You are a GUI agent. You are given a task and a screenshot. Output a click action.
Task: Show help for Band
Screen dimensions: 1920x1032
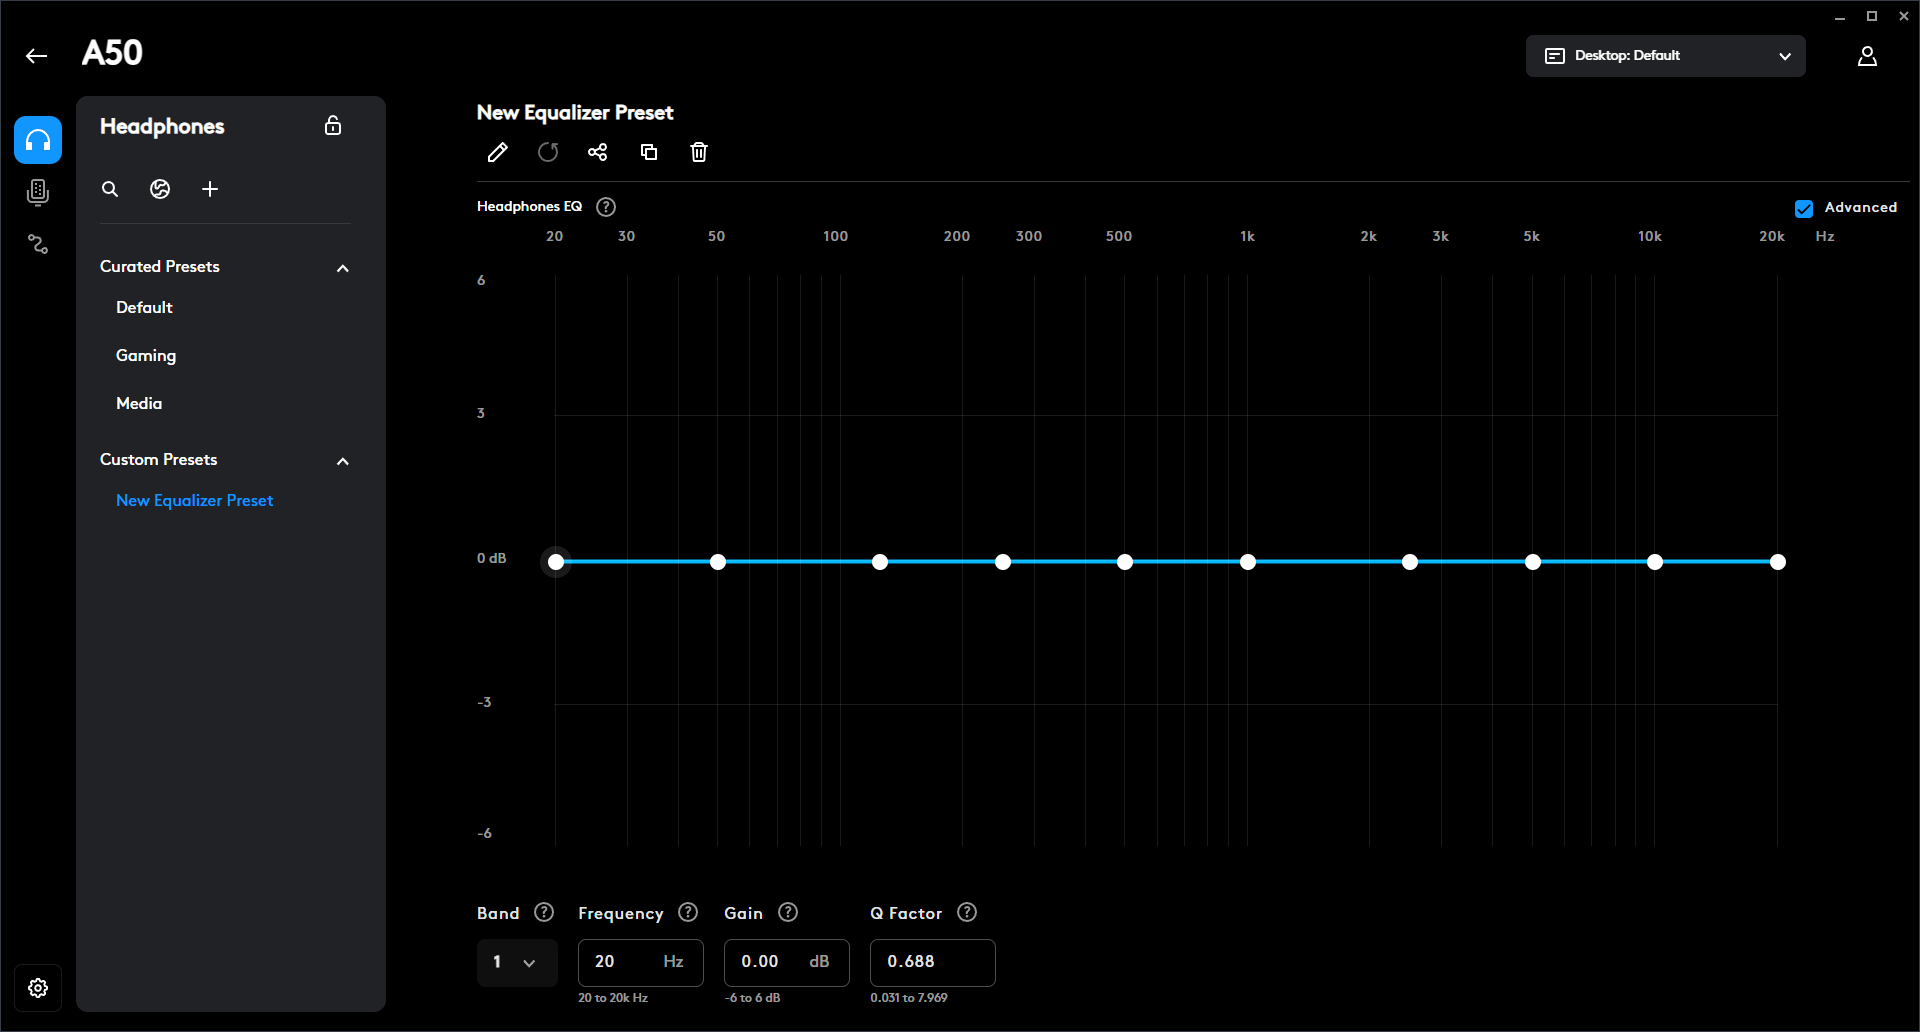point(544,912)
